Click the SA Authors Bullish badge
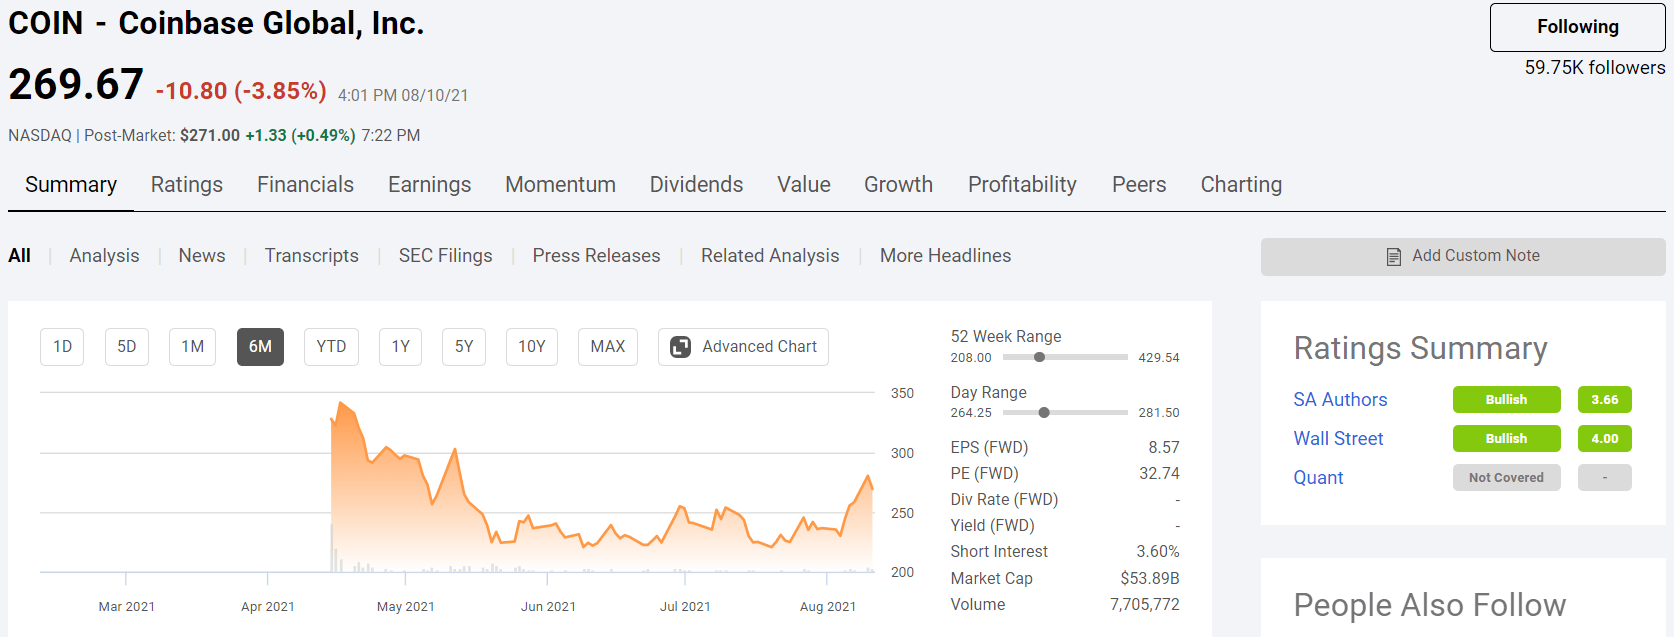This screenshot has height=637, width=1674. click(1506, 400)
